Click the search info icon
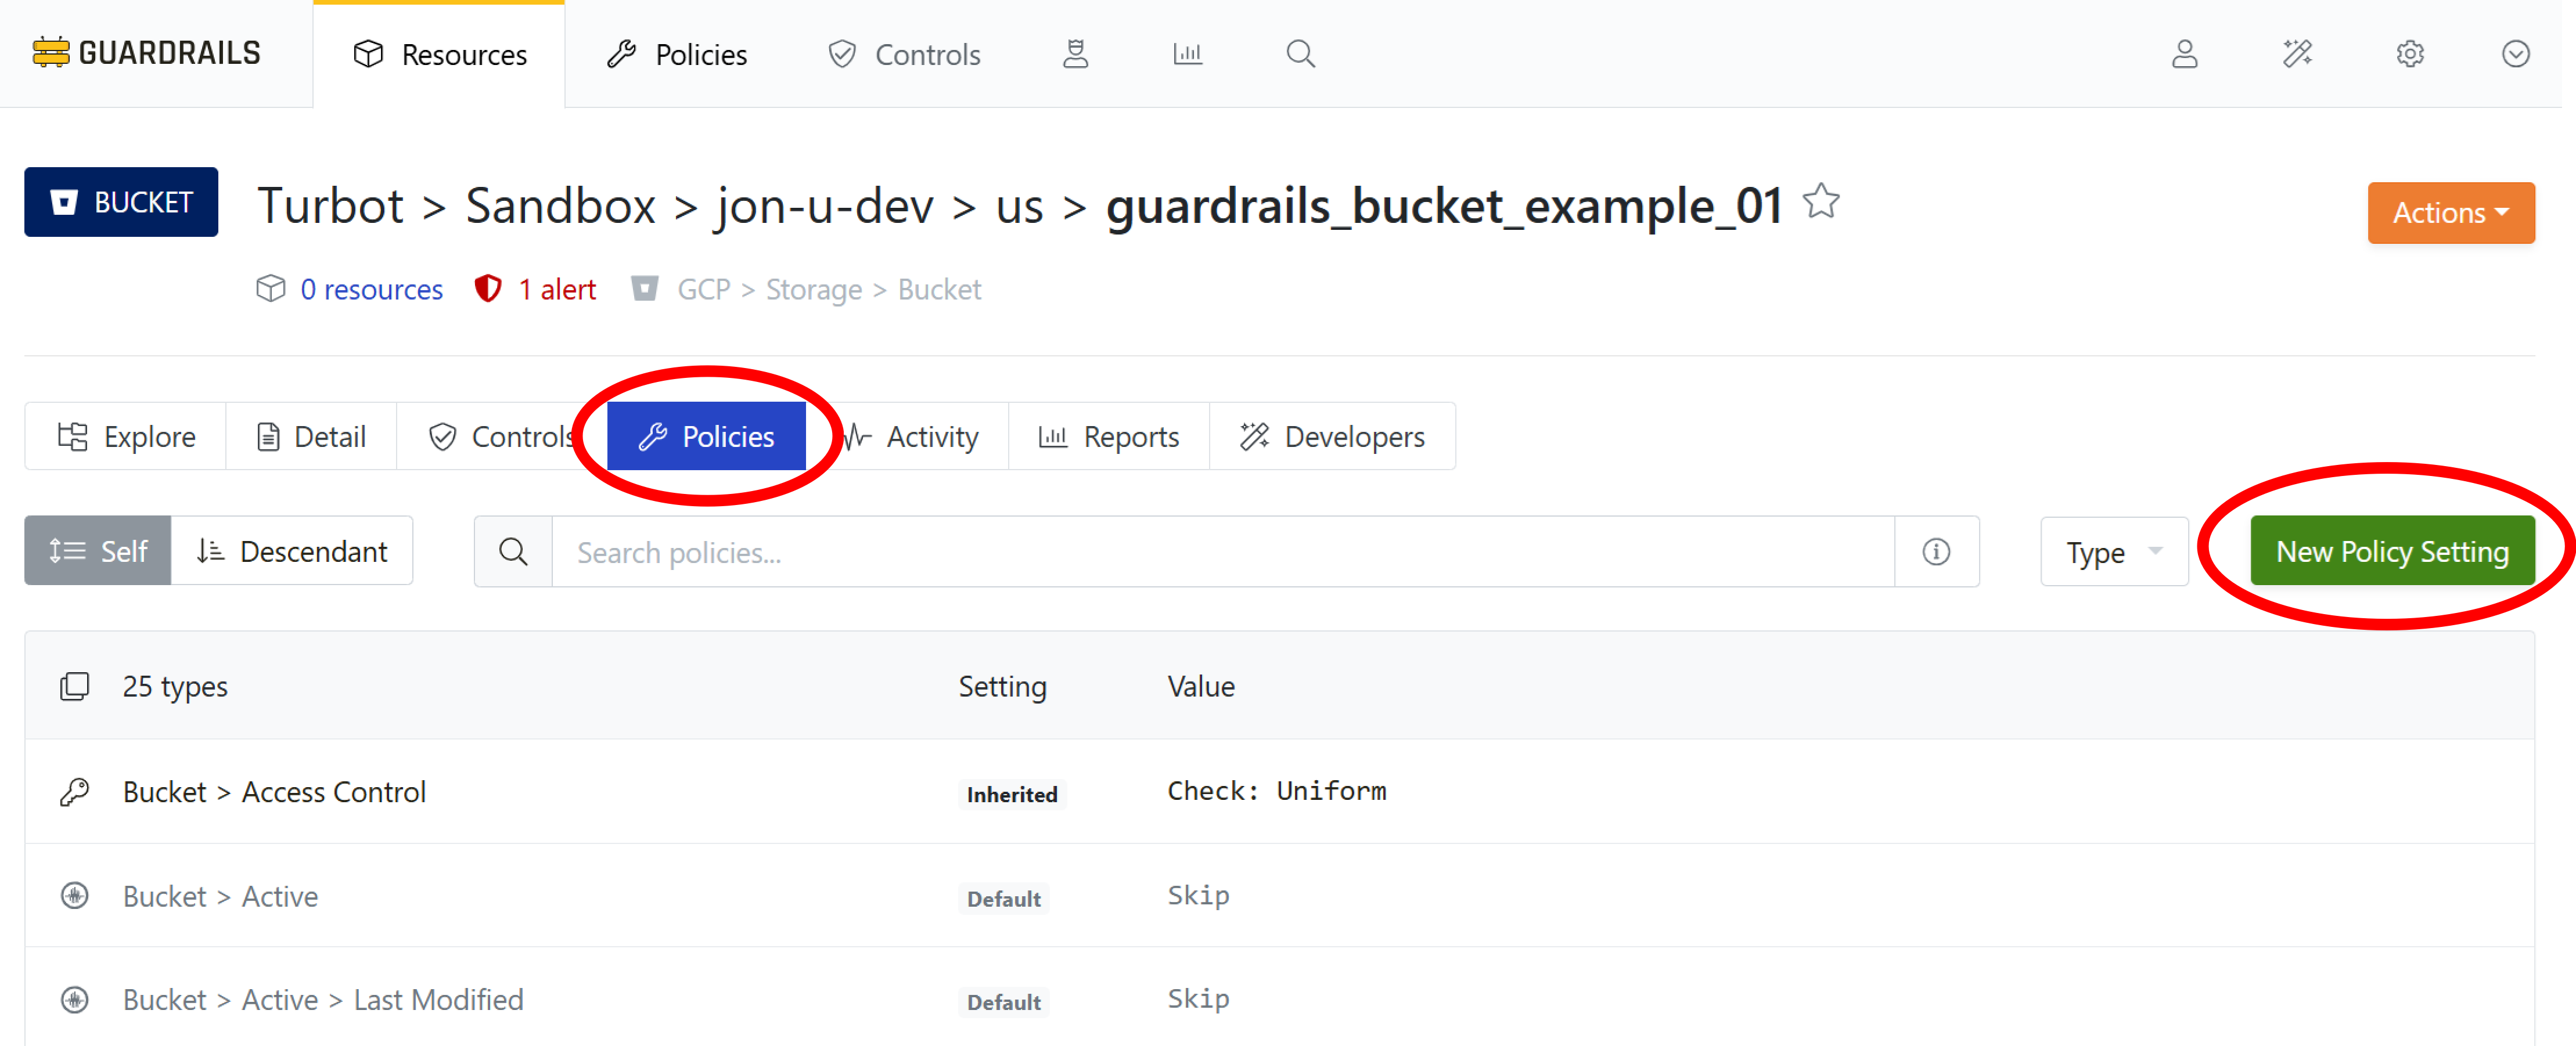 (1936, 552)
